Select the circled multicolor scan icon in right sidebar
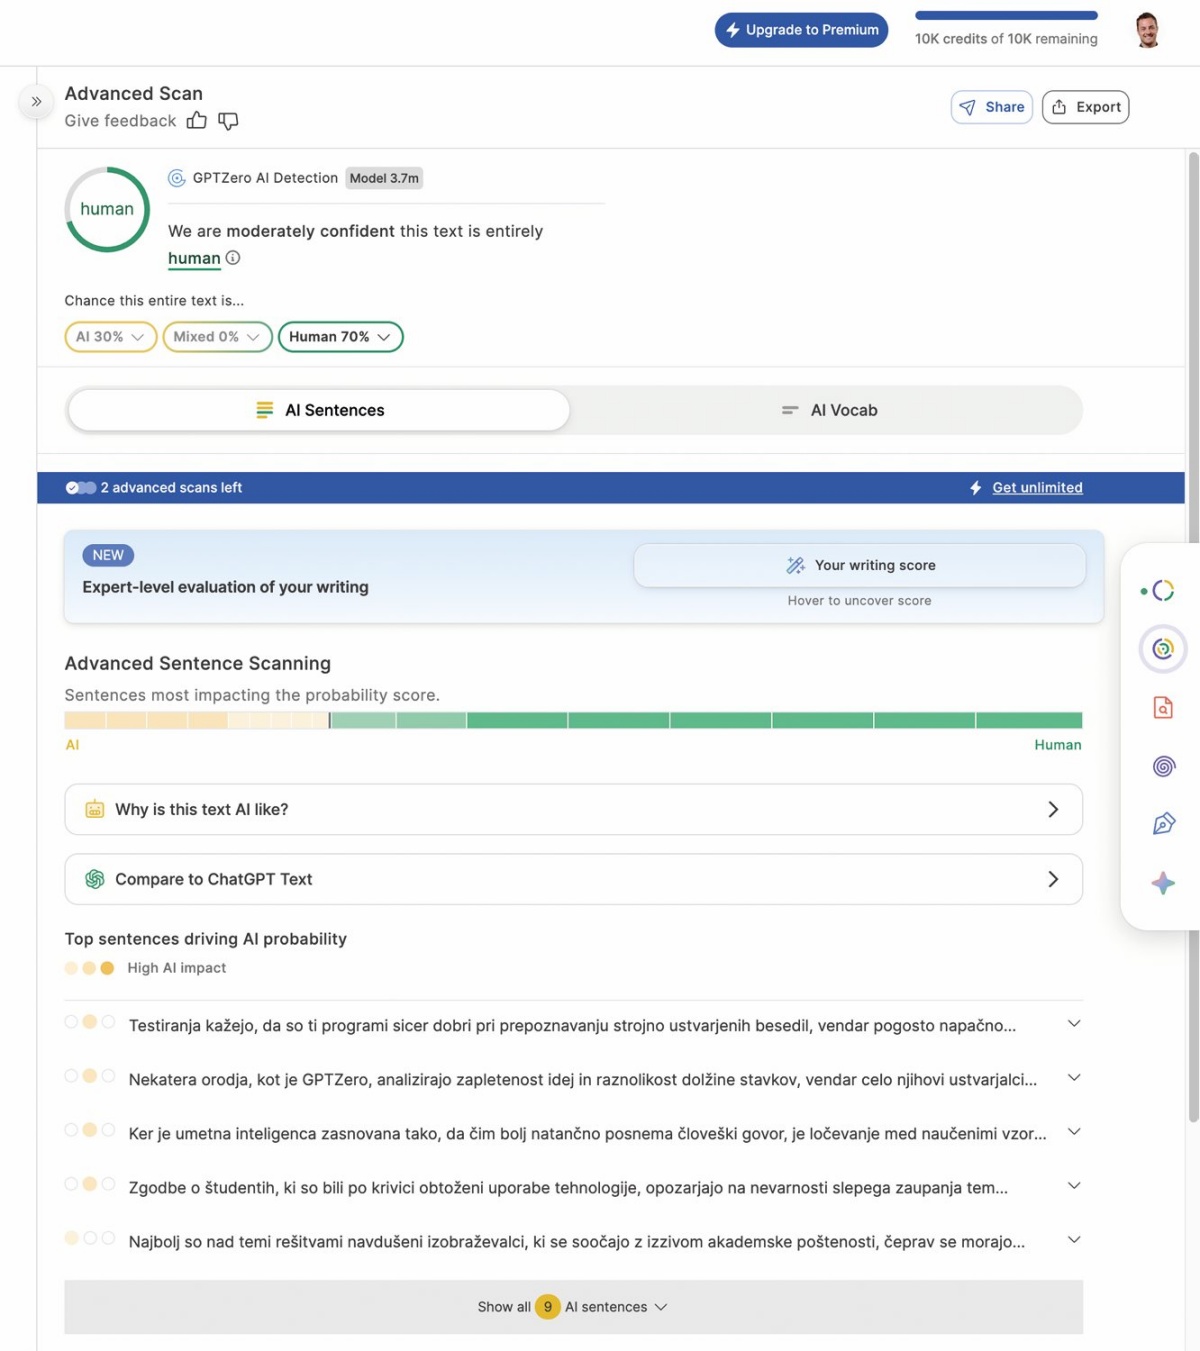This screenshot has height=1351, width=1200. 1163,649
